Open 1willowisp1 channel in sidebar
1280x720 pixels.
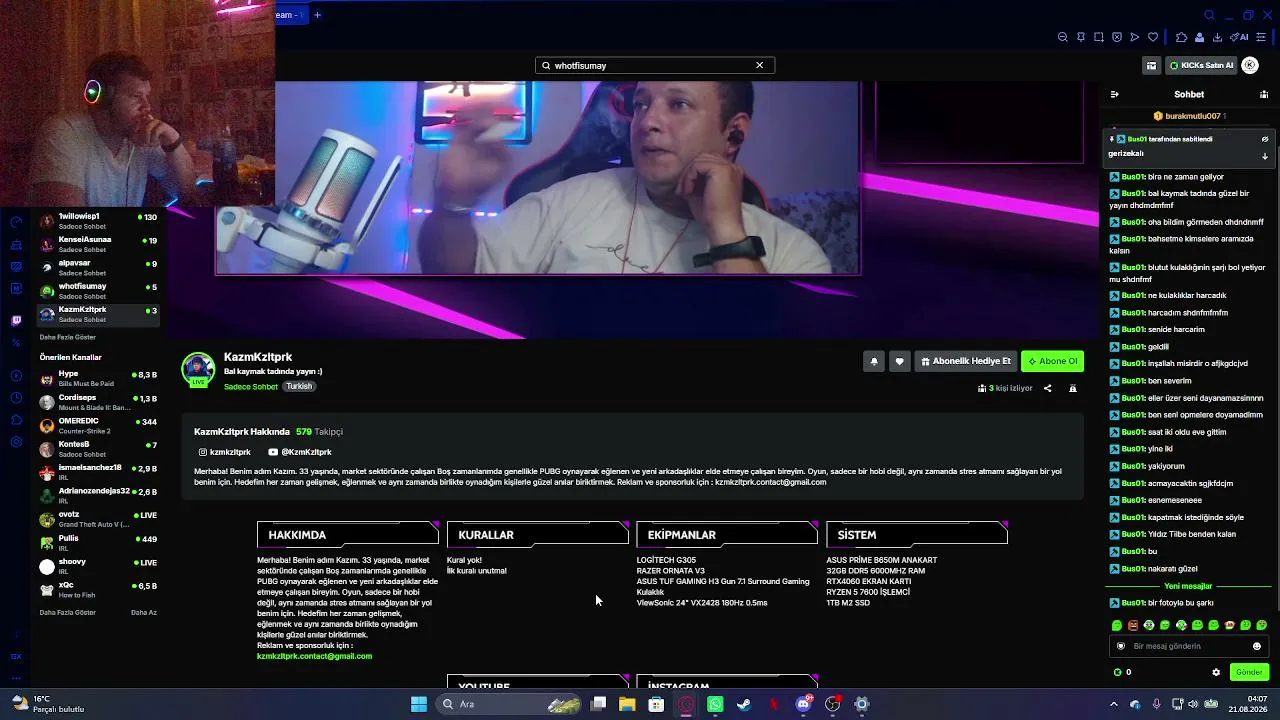click(x=98, y=221)
